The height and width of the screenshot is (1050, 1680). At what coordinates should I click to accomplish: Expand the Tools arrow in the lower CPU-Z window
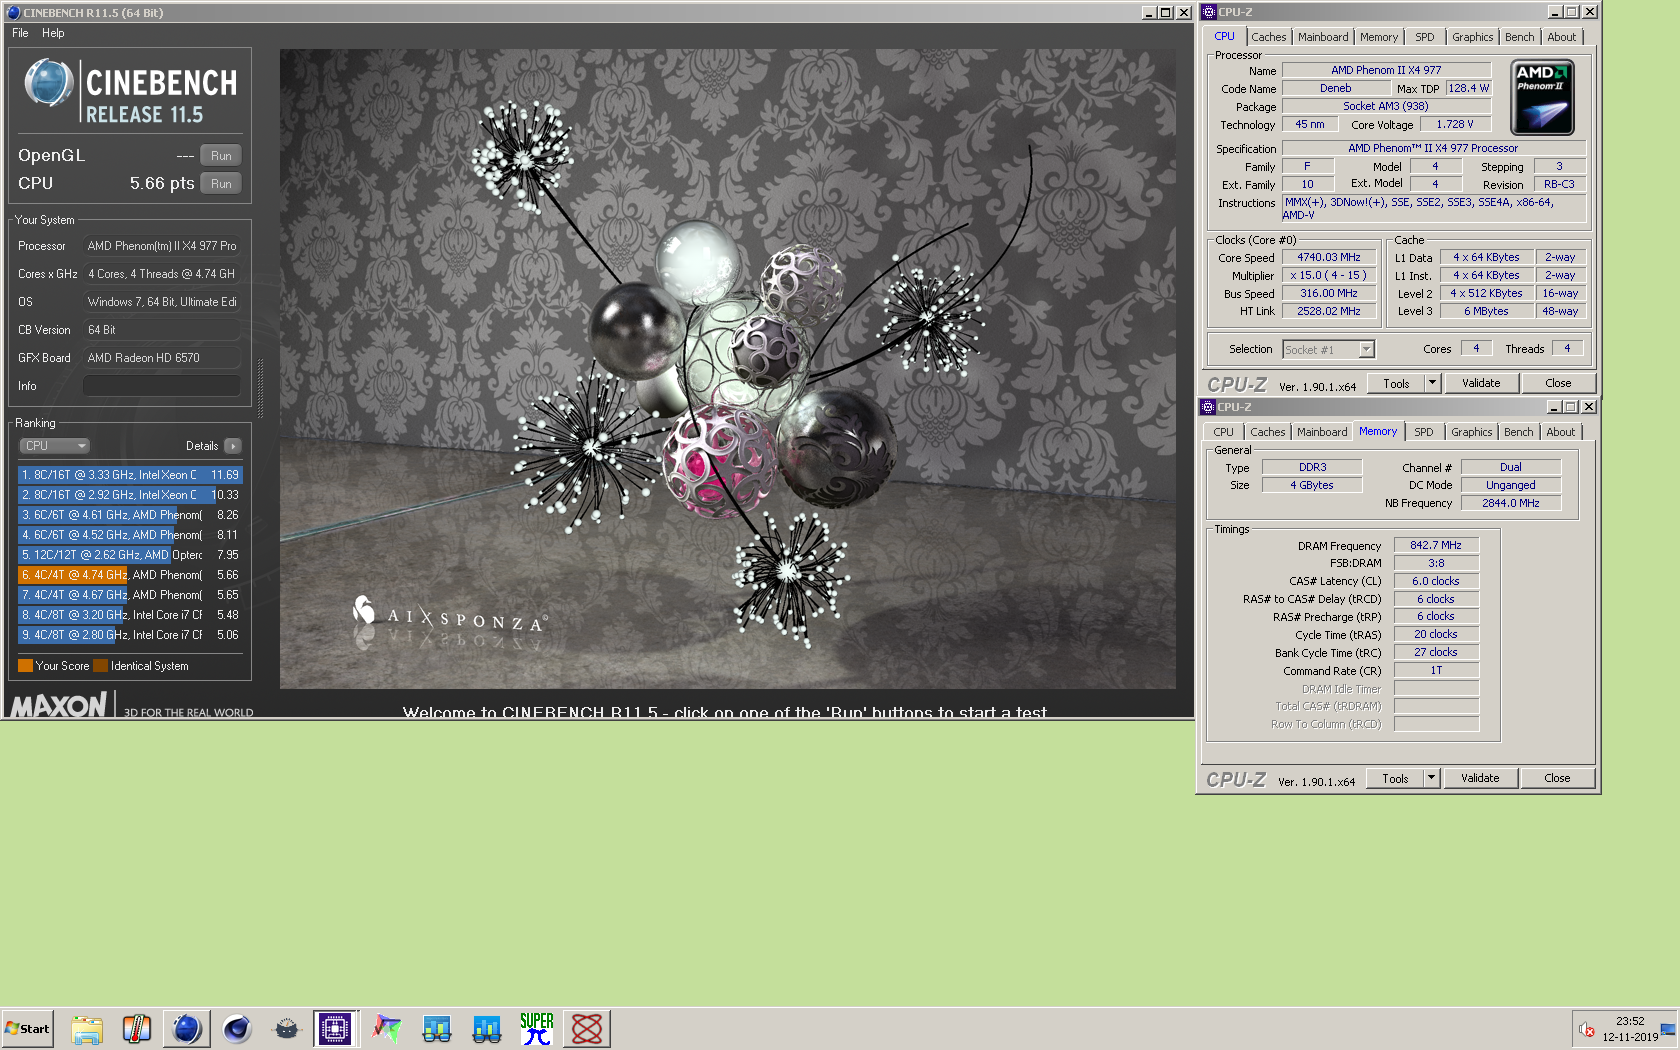point(1431,778)
